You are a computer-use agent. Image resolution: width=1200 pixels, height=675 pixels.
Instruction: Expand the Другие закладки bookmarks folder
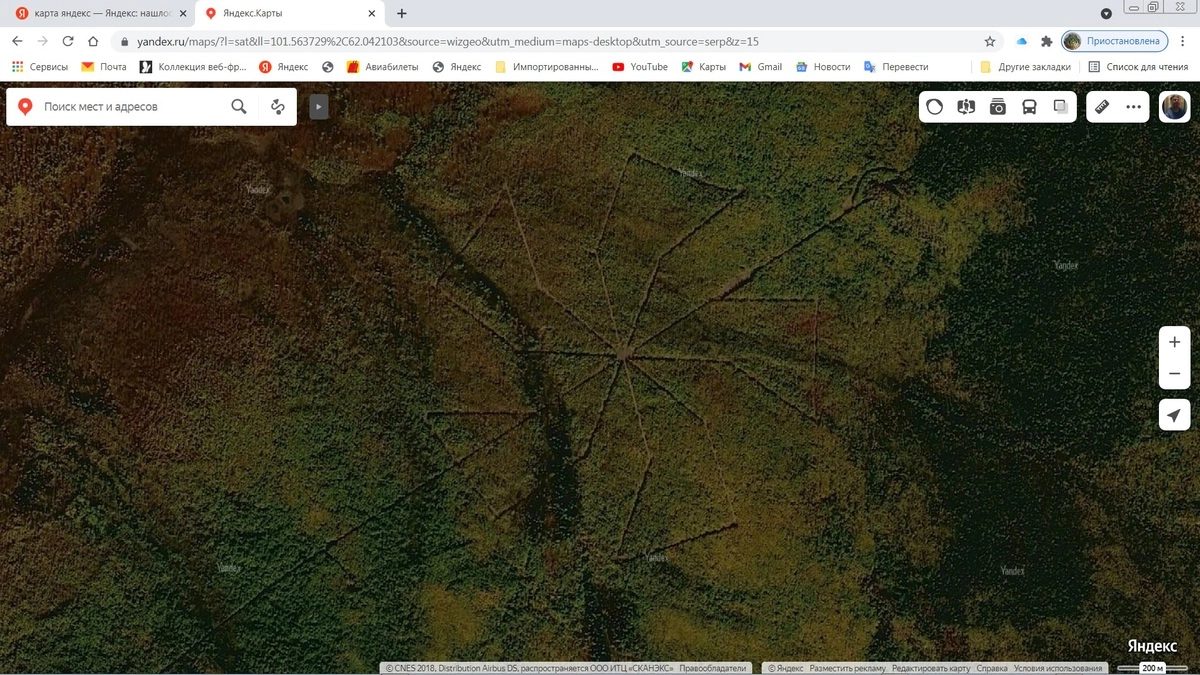1025,67
